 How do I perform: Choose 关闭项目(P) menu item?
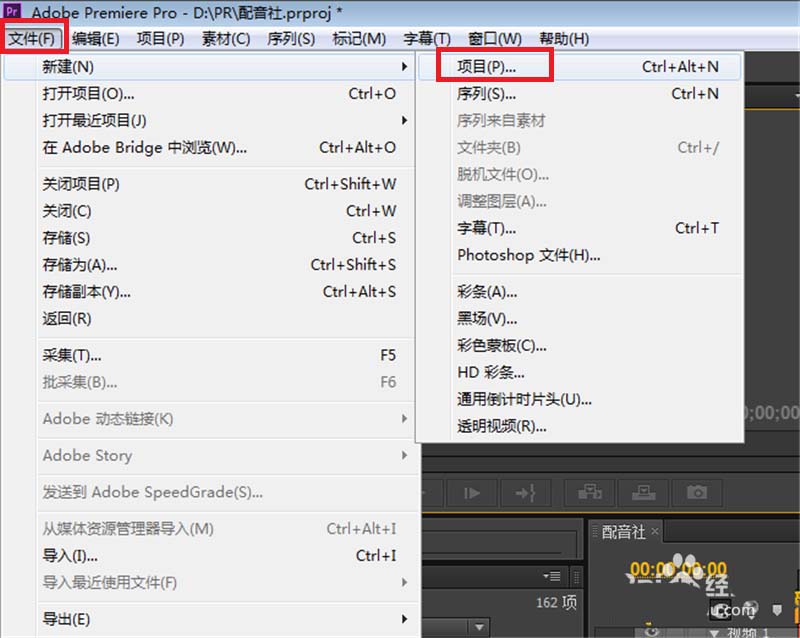[209, 184]
